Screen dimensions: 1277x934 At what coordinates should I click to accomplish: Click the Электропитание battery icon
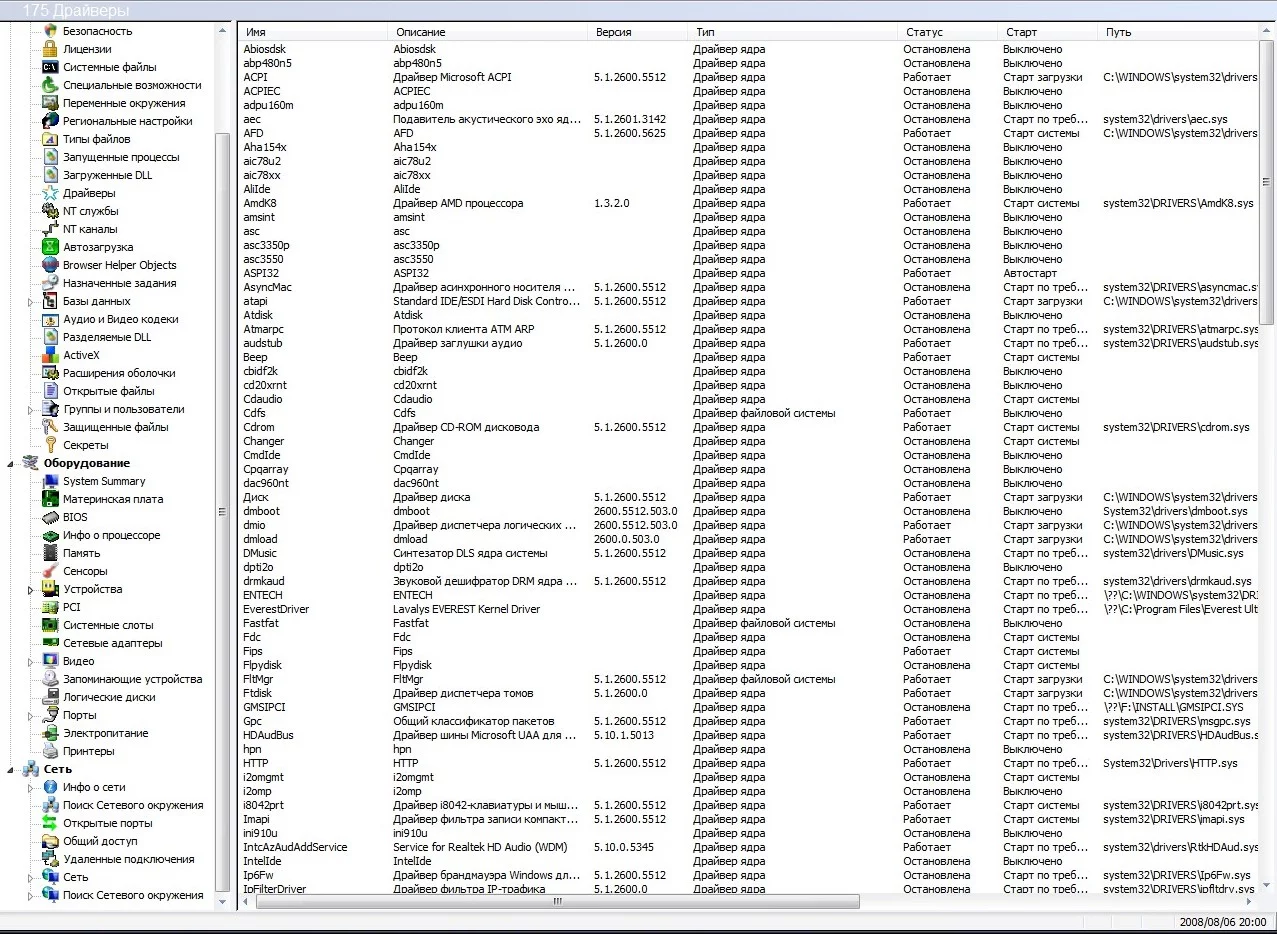pos(50,733)
